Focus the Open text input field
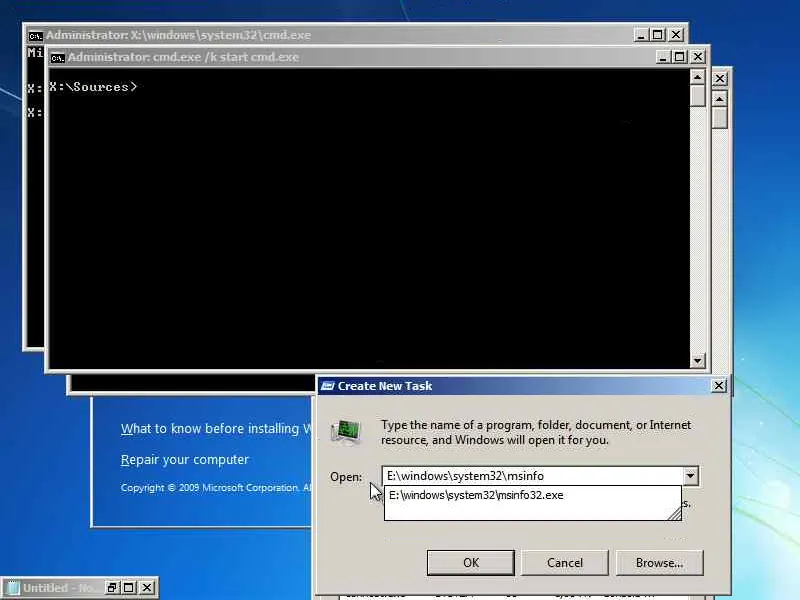Screen dimensions: 800x600 [x=533, y=476]
